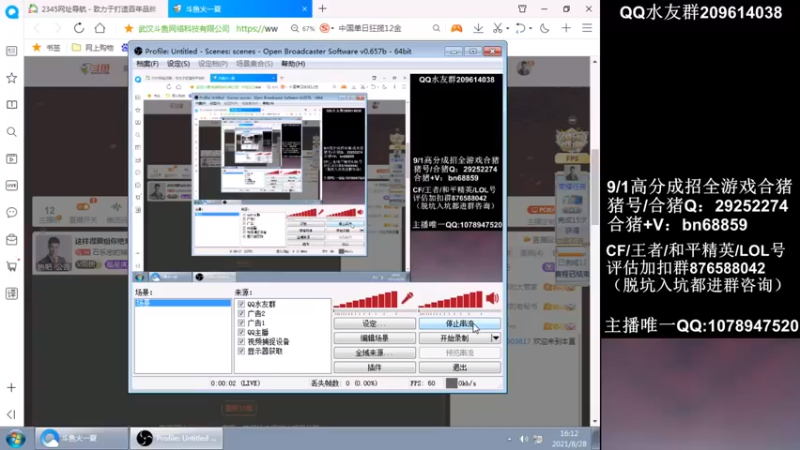The width and height of the screenshot is (800, 450).
Task: Open a new browser tab with plus
Action: 322,9
